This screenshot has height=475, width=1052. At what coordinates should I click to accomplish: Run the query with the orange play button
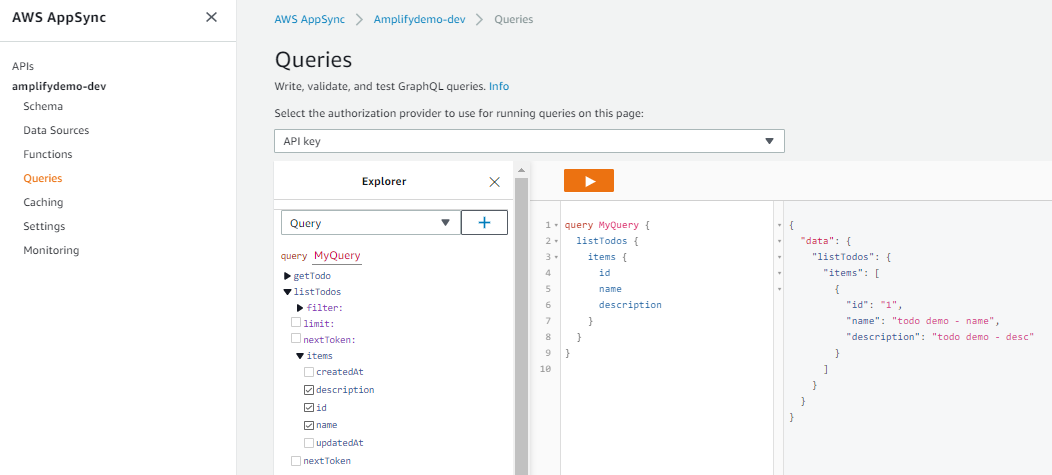point(588,180)
